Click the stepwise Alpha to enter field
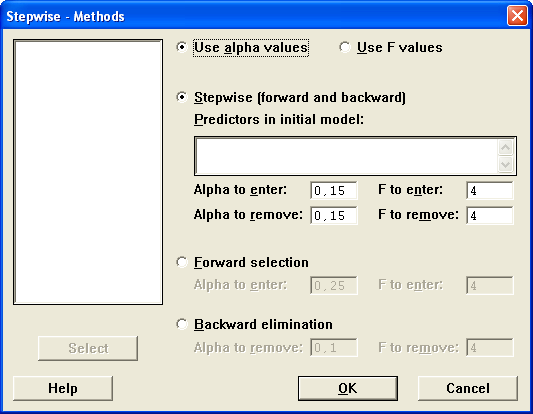 pos(334,190)
